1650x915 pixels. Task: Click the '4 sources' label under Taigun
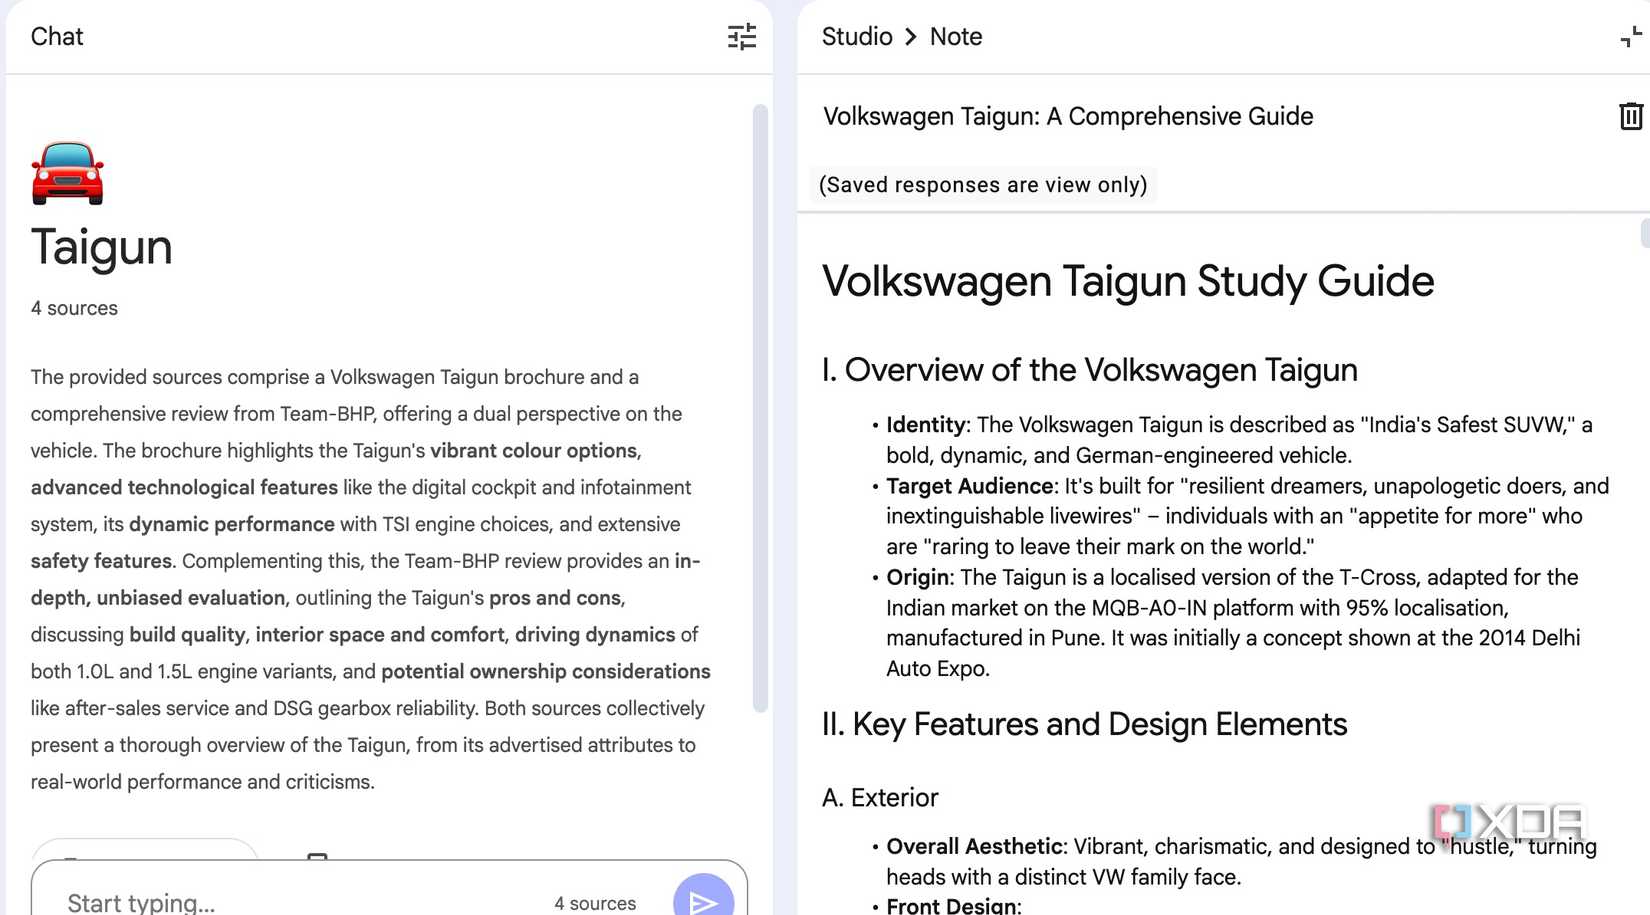(74, 308)
